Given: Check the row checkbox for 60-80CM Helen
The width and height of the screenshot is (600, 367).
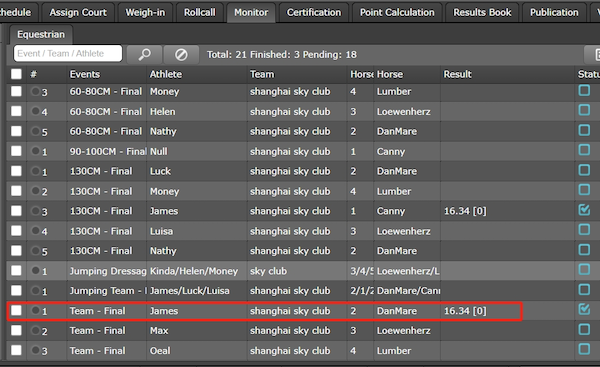Looking at the screenshot, I should tap(16, 111).
